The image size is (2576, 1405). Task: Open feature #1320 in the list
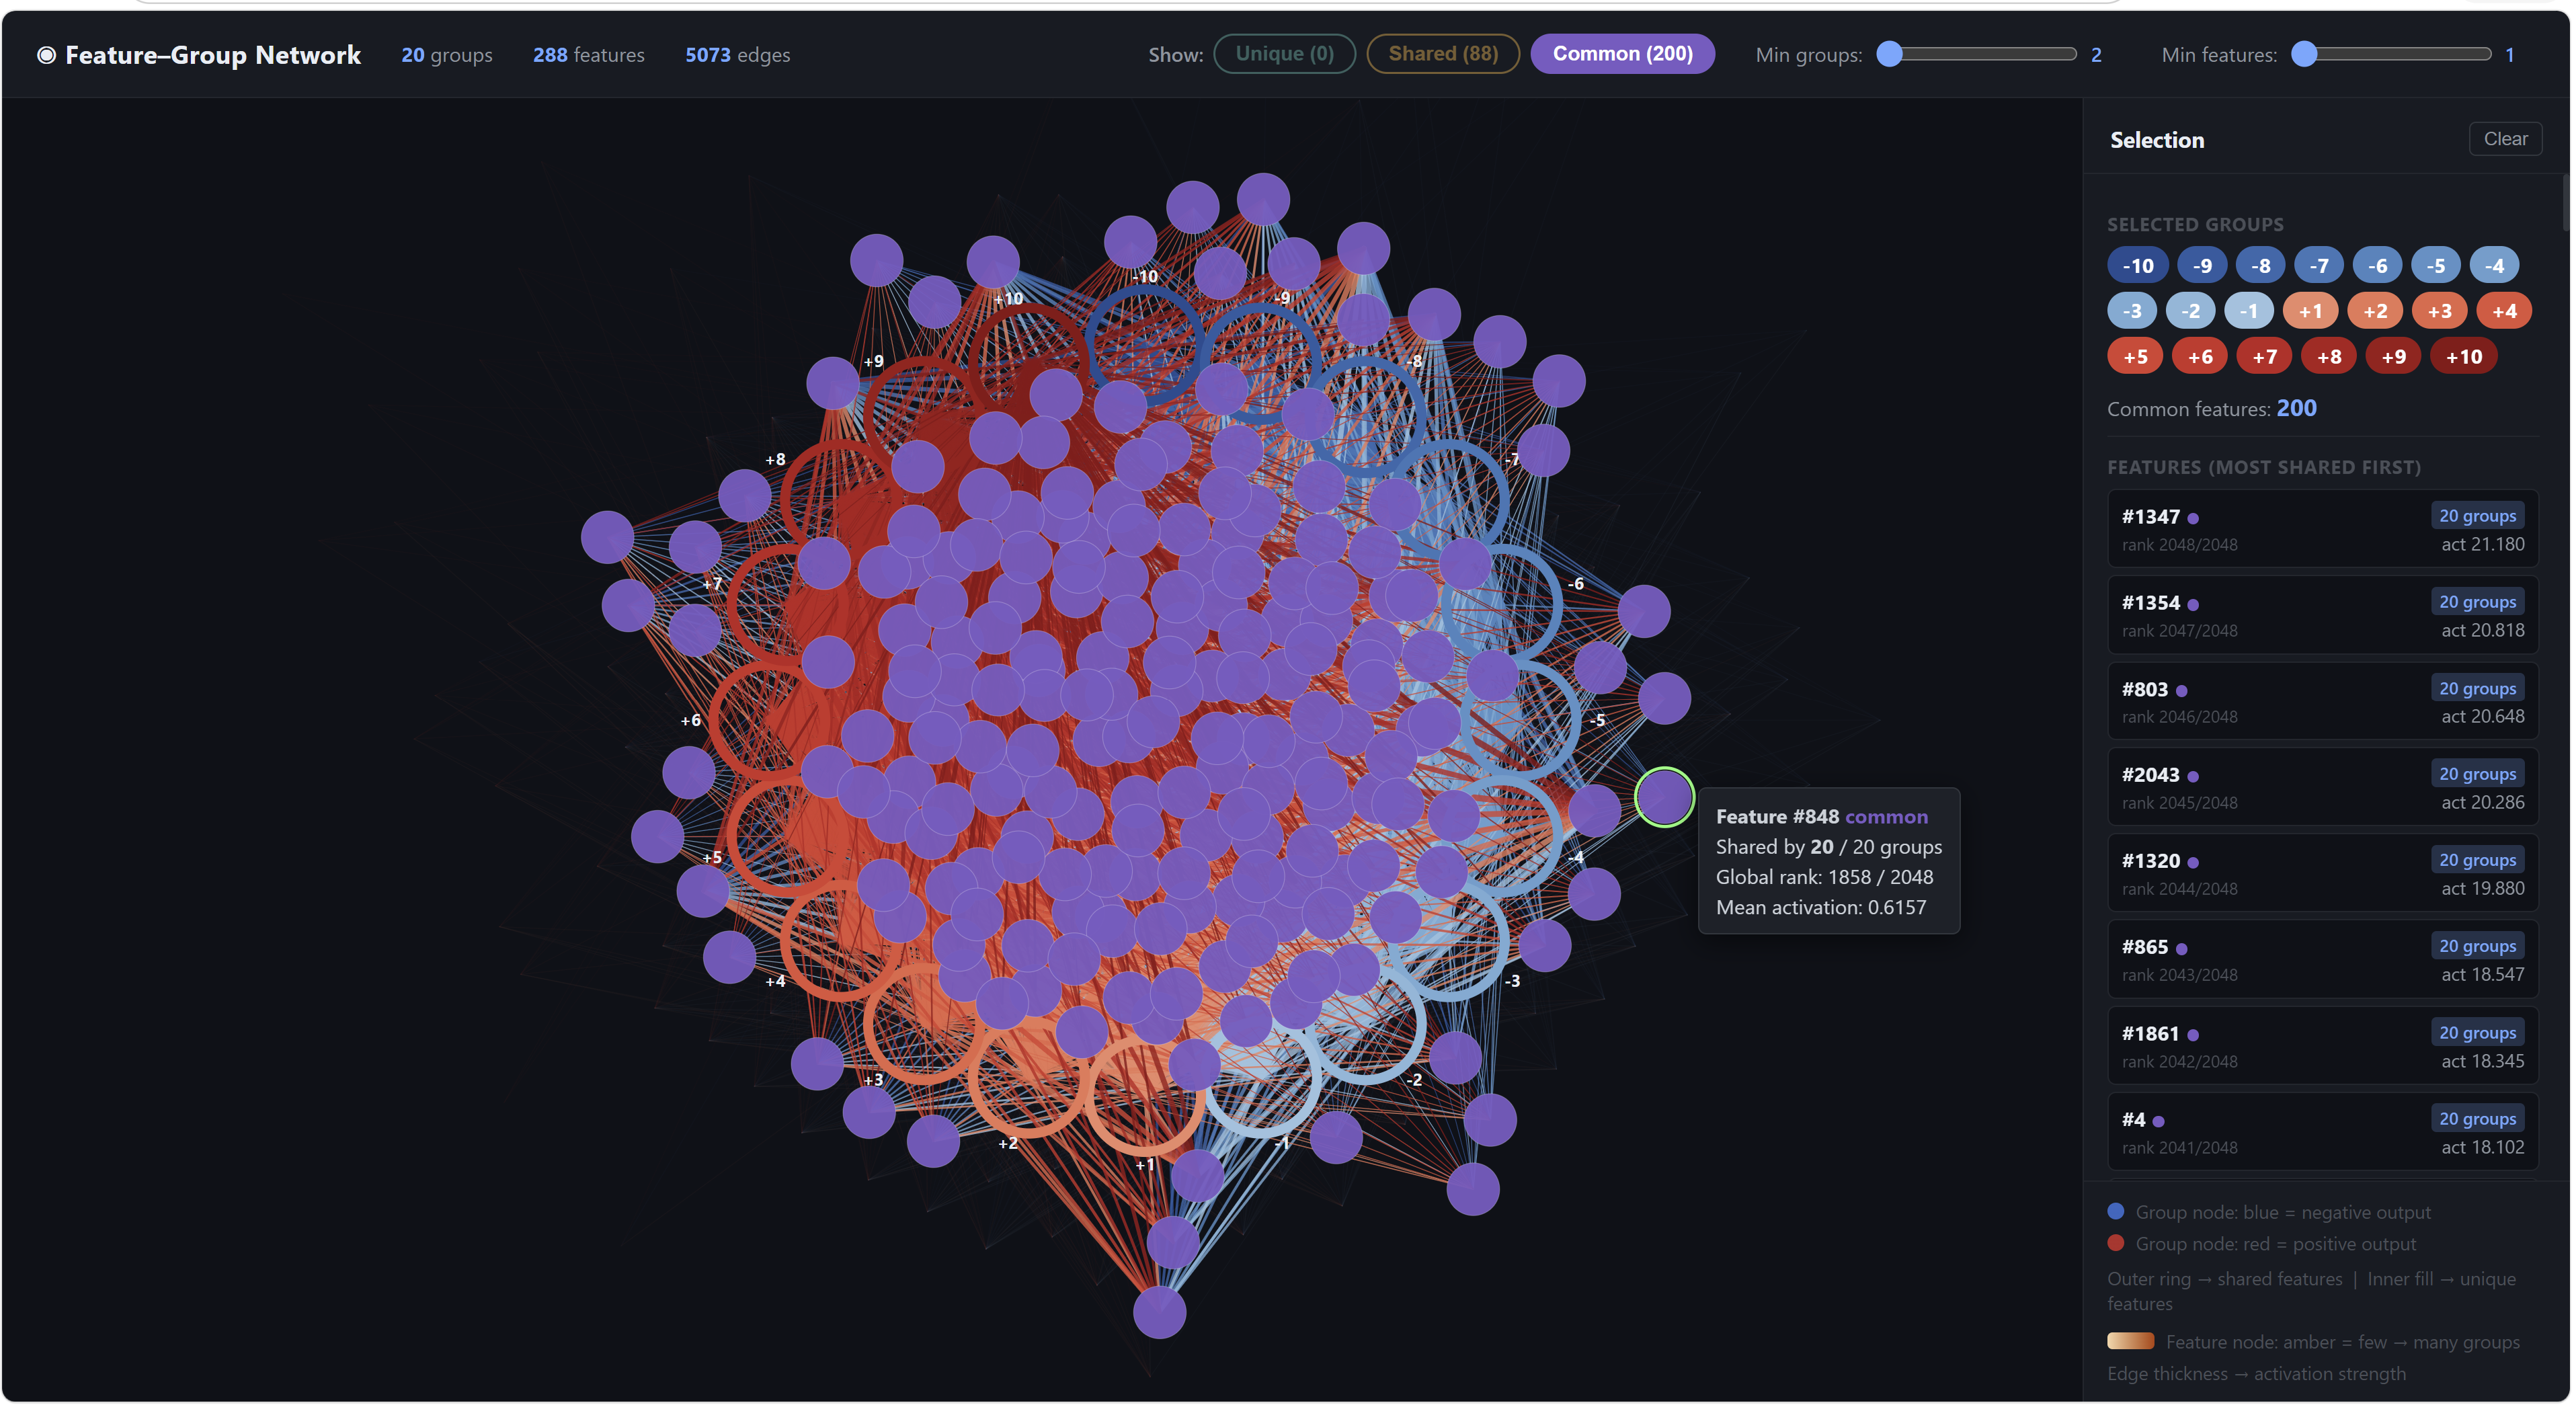click(x=2322, y=873)
